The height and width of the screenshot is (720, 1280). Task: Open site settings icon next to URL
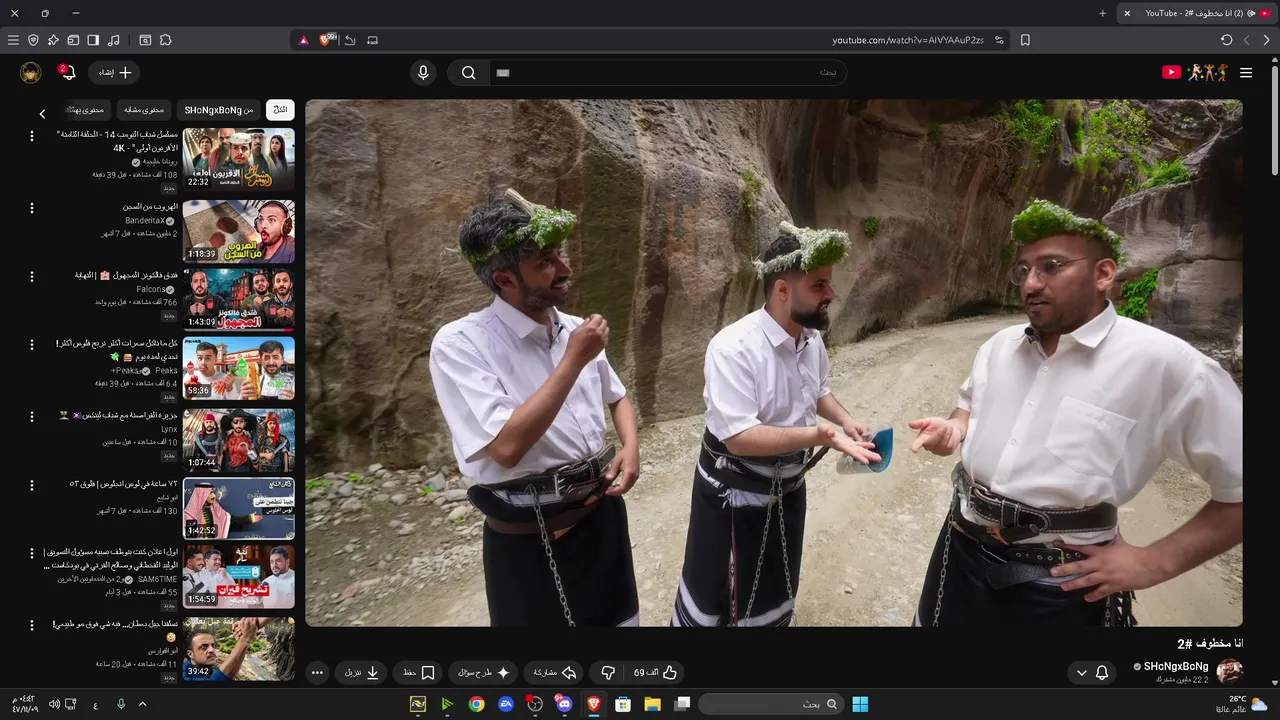point(999,40)
